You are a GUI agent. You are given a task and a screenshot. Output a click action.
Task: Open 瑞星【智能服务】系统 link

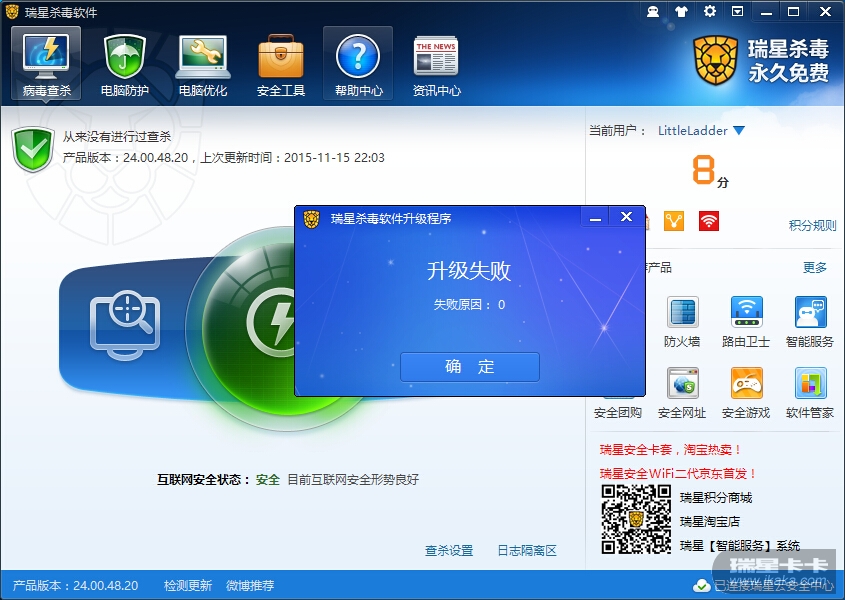(739, 546)
